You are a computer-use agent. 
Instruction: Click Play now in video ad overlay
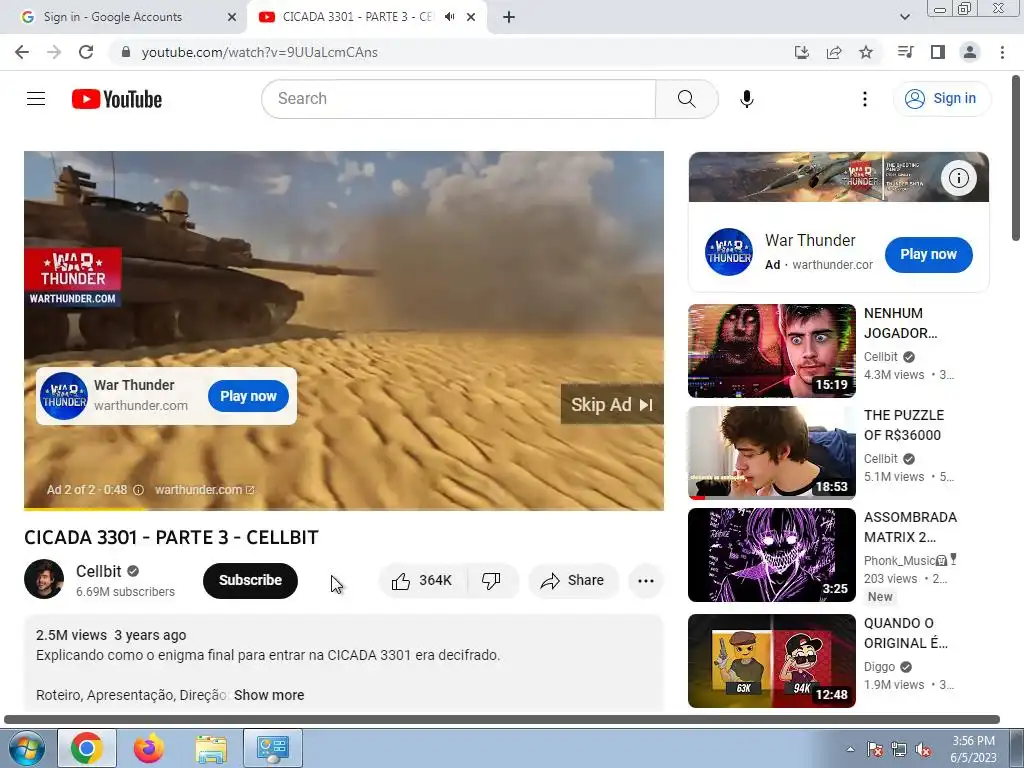(x=248, y=396)
